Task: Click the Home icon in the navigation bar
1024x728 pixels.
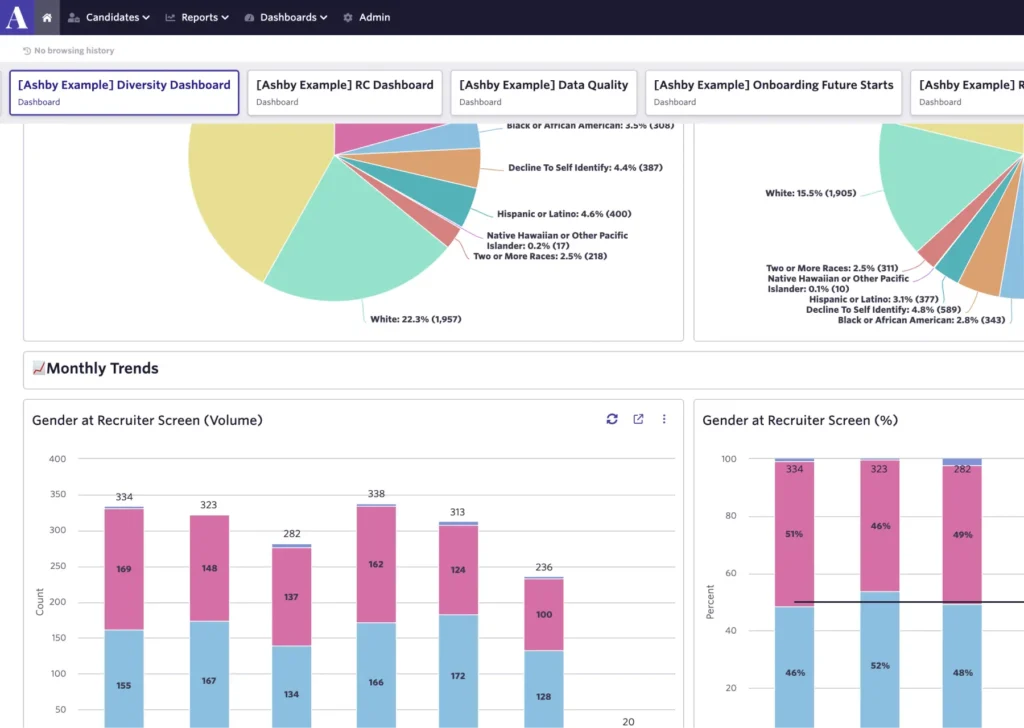Action: (47, 16)
